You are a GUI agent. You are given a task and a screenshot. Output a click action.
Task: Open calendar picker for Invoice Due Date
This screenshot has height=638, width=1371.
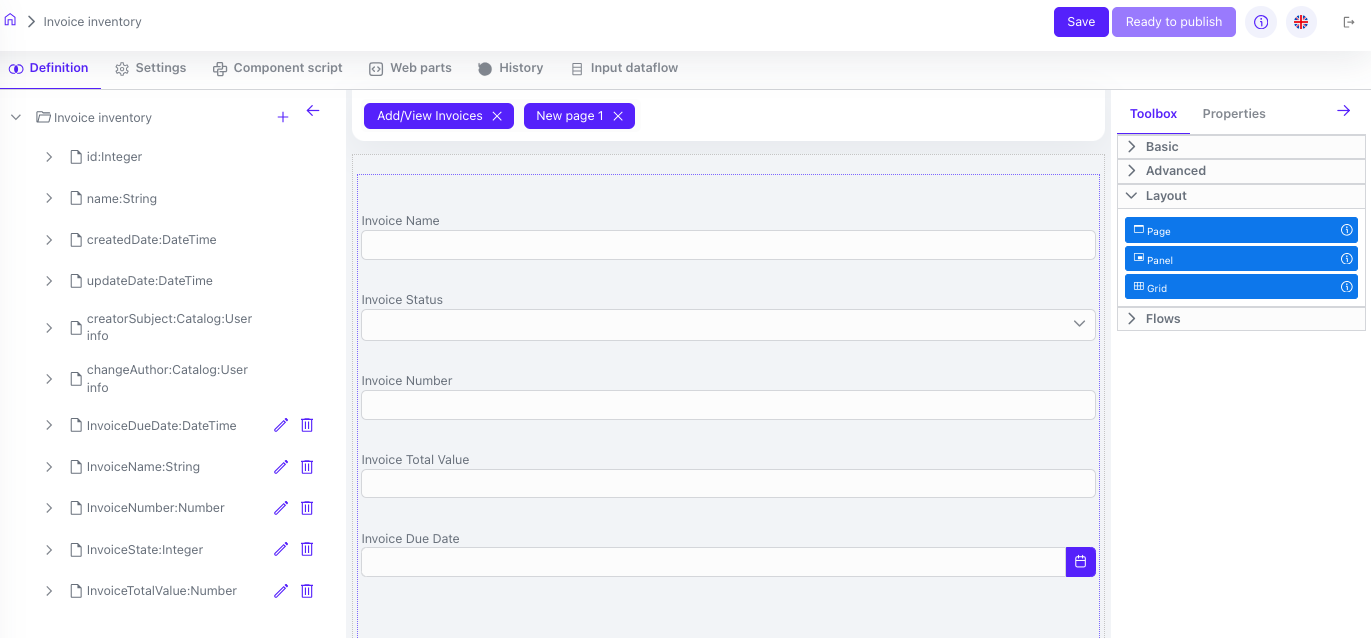point(1080,562)
